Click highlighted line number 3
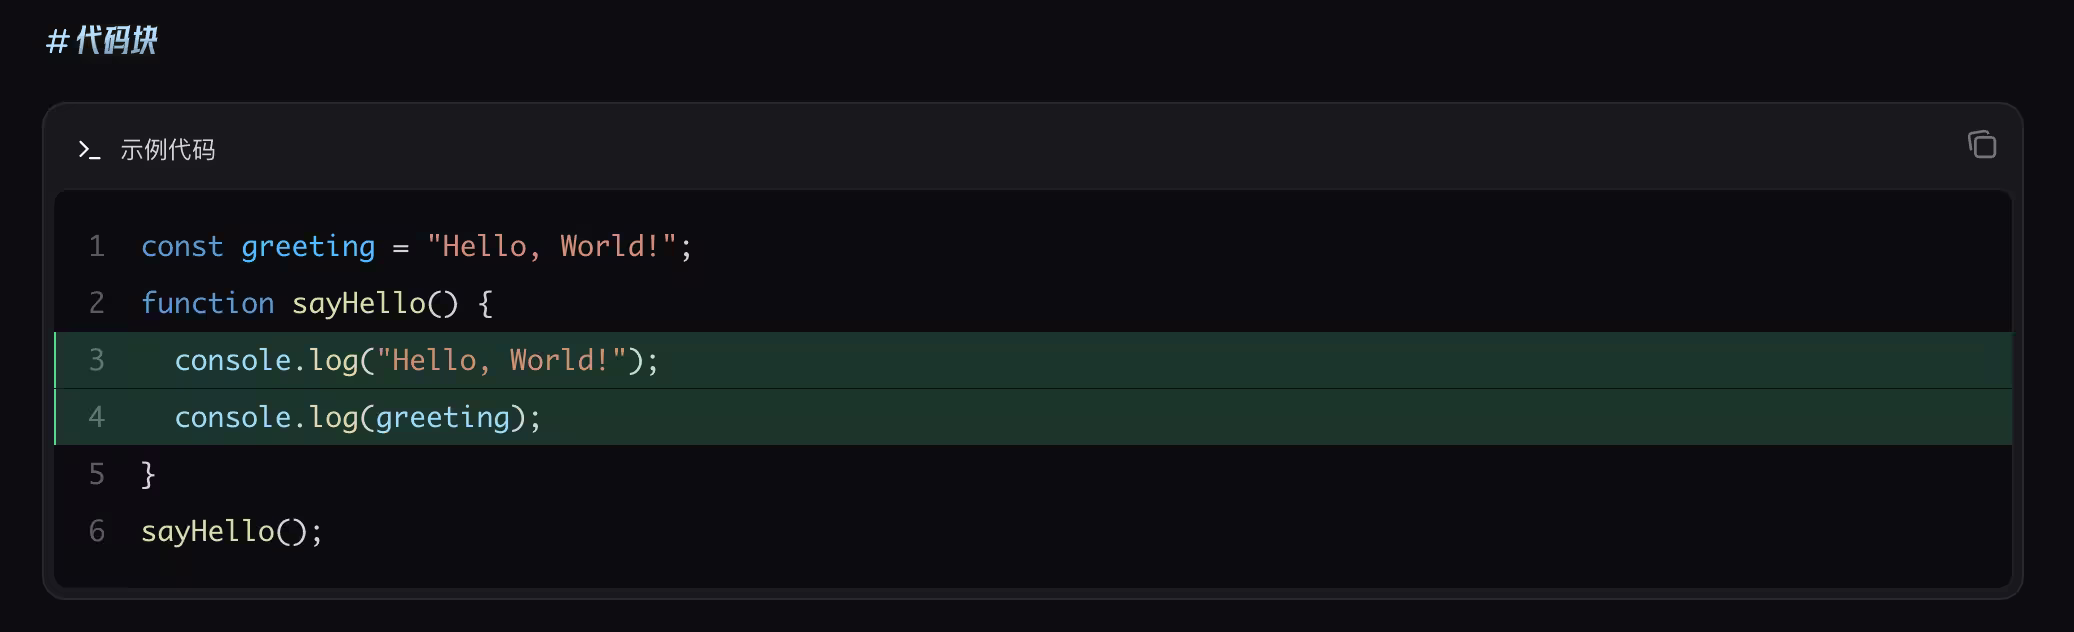This screenshot has width=2074, height=632. [x=97, y=360]
